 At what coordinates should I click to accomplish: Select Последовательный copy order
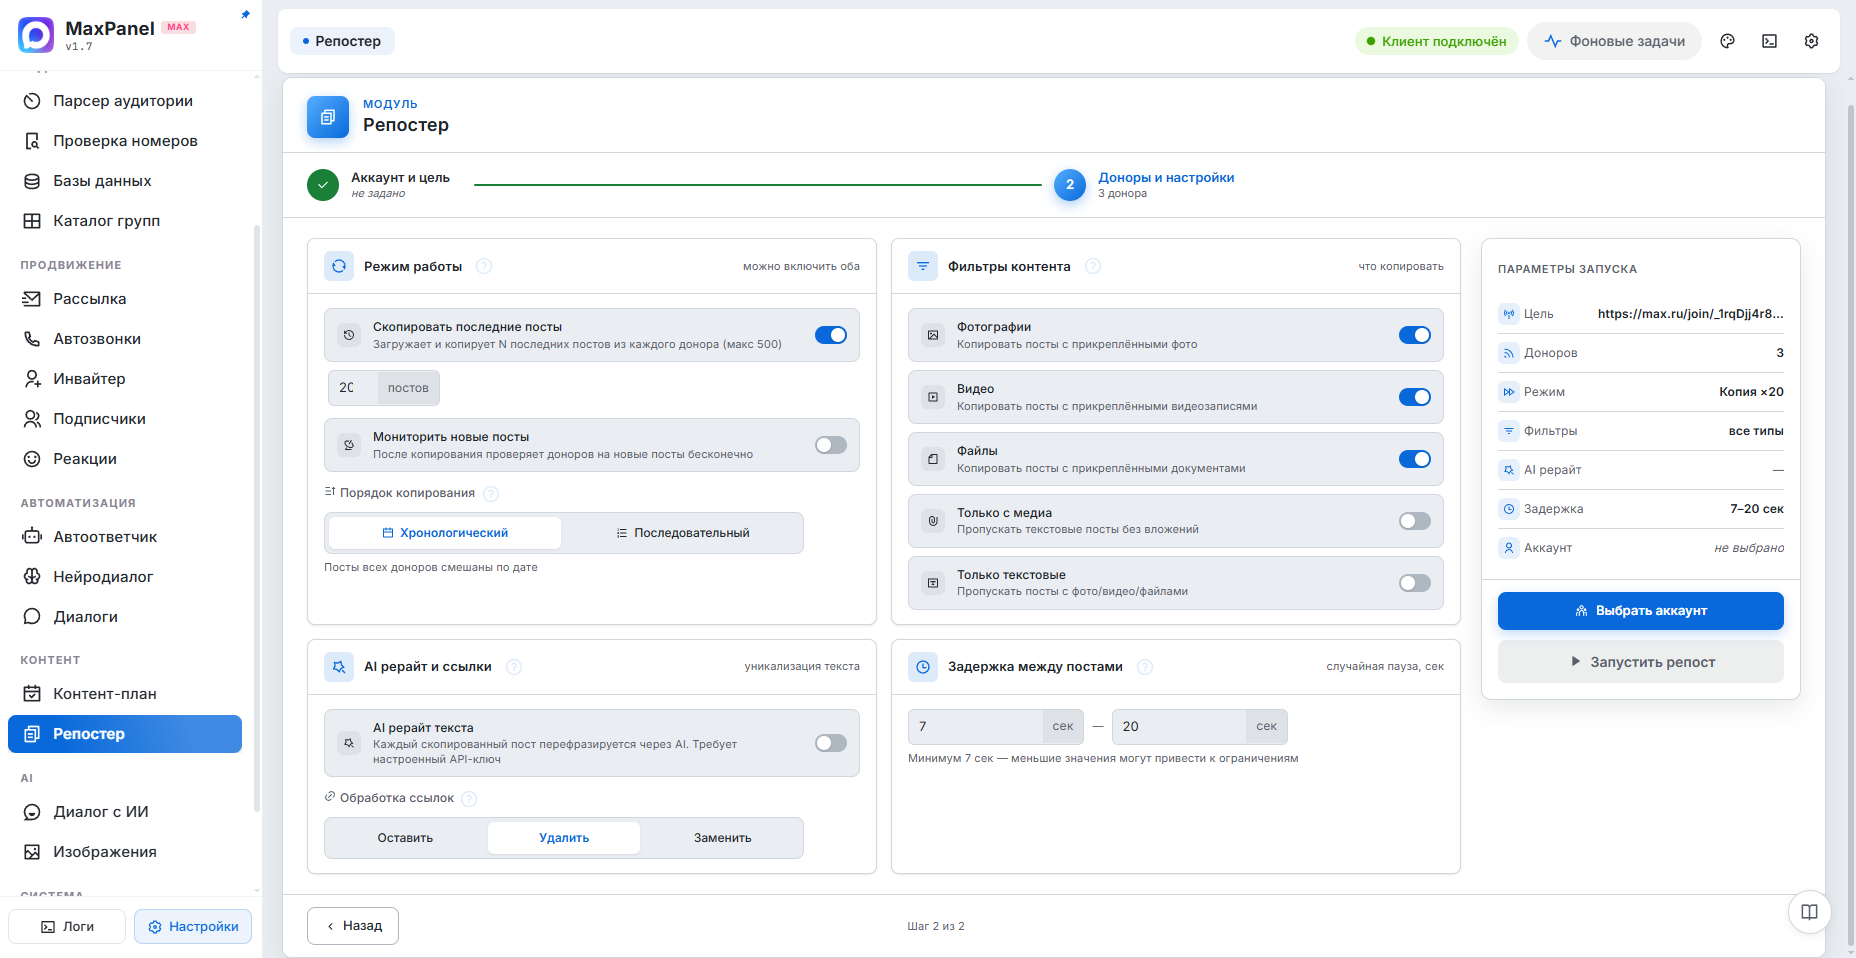tap(683, 533)
